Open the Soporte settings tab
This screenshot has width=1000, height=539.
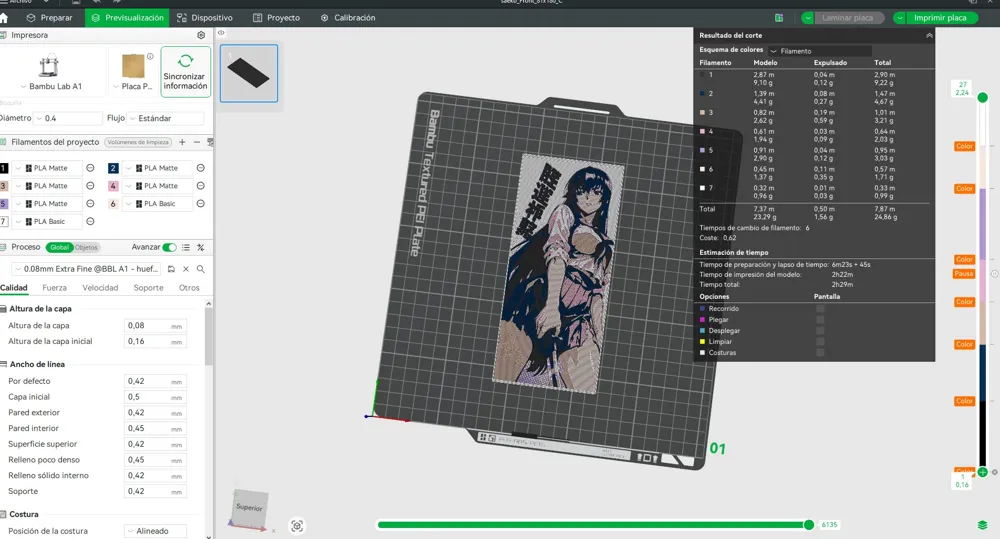(148, 288)
